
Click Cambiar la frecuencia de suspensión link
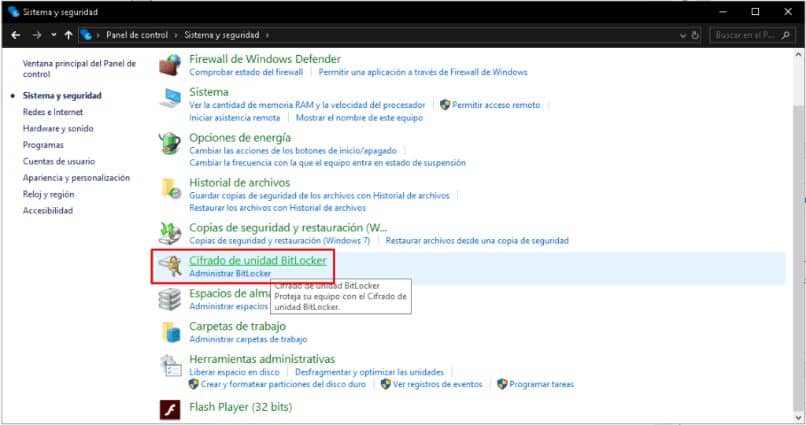[327, 163]
